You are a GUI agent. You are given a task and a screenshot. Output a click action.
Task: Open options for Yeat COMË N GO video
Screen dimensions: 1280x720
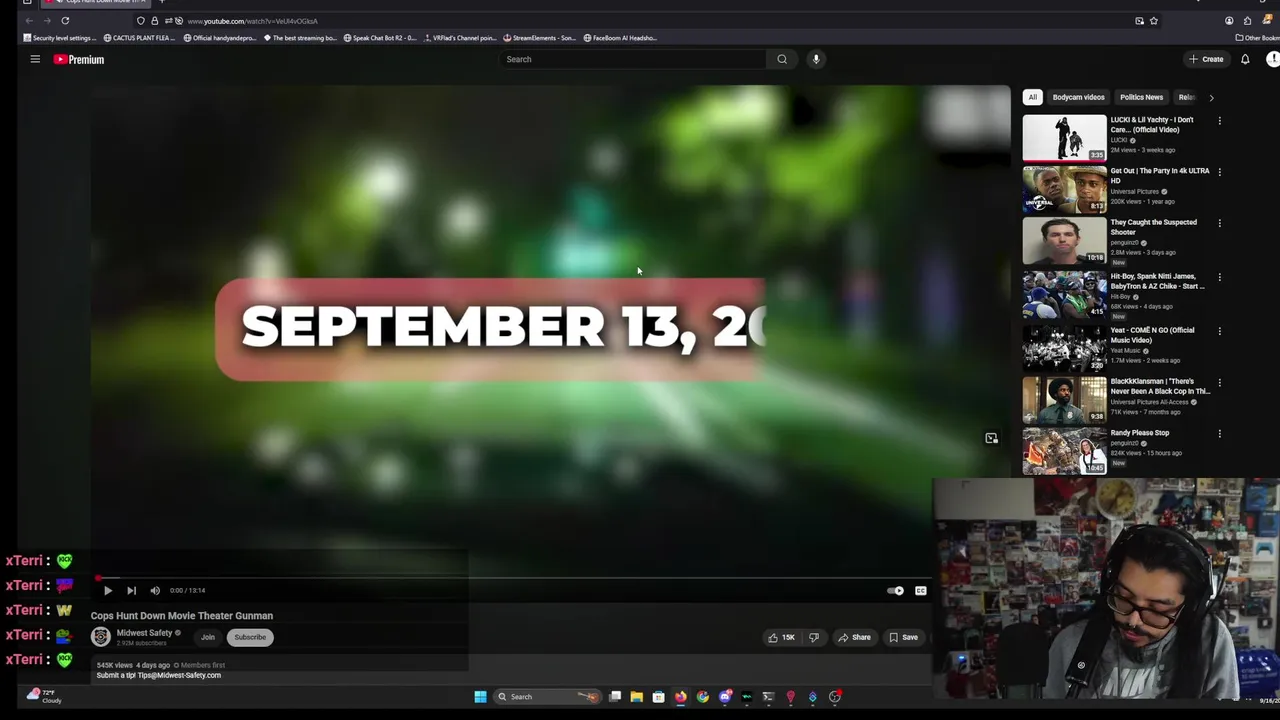[1219, 331]
